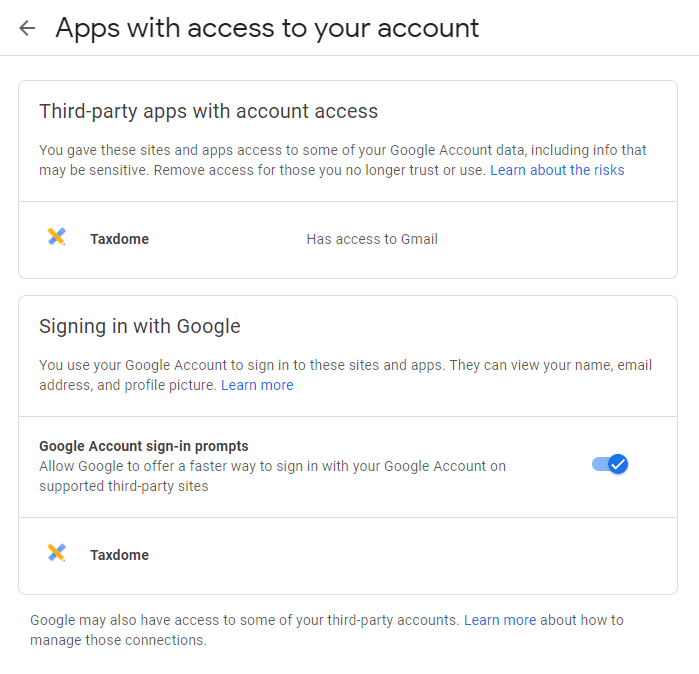Click "Allow Google to offer a faster way" description
The image size is (699, 674).
pyautogui.click(x=272, y=466)
